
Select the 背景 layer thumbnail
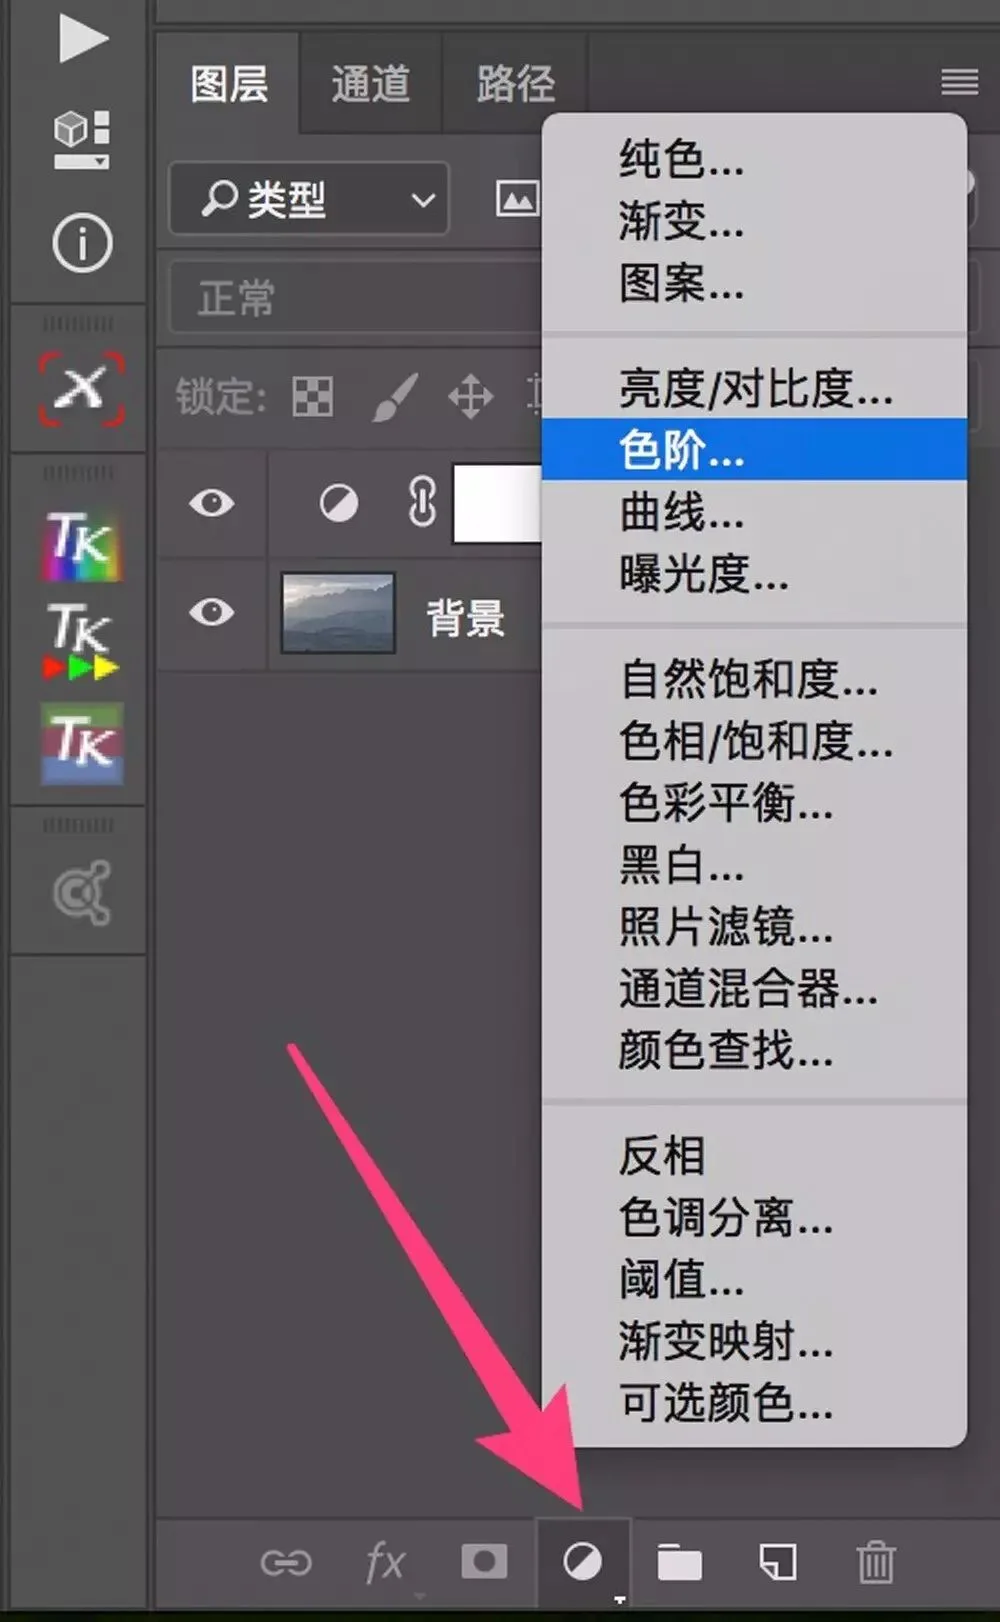coord(338,612)
